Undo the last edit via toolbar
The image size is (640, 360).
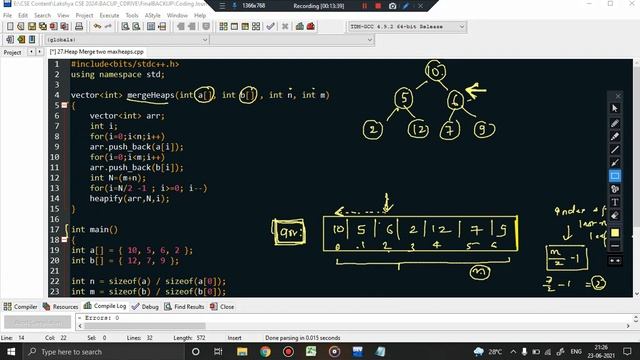point(97,26)
